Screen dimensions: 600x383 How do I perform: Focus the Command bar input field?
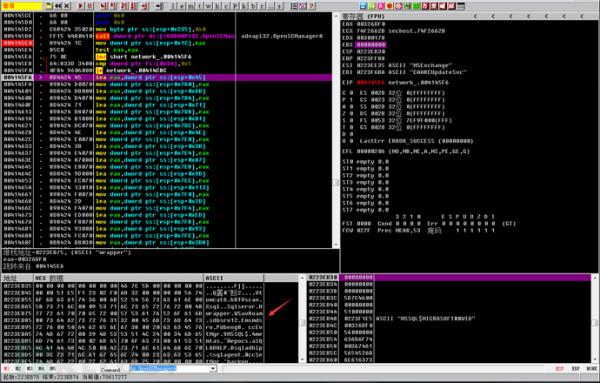170,368
